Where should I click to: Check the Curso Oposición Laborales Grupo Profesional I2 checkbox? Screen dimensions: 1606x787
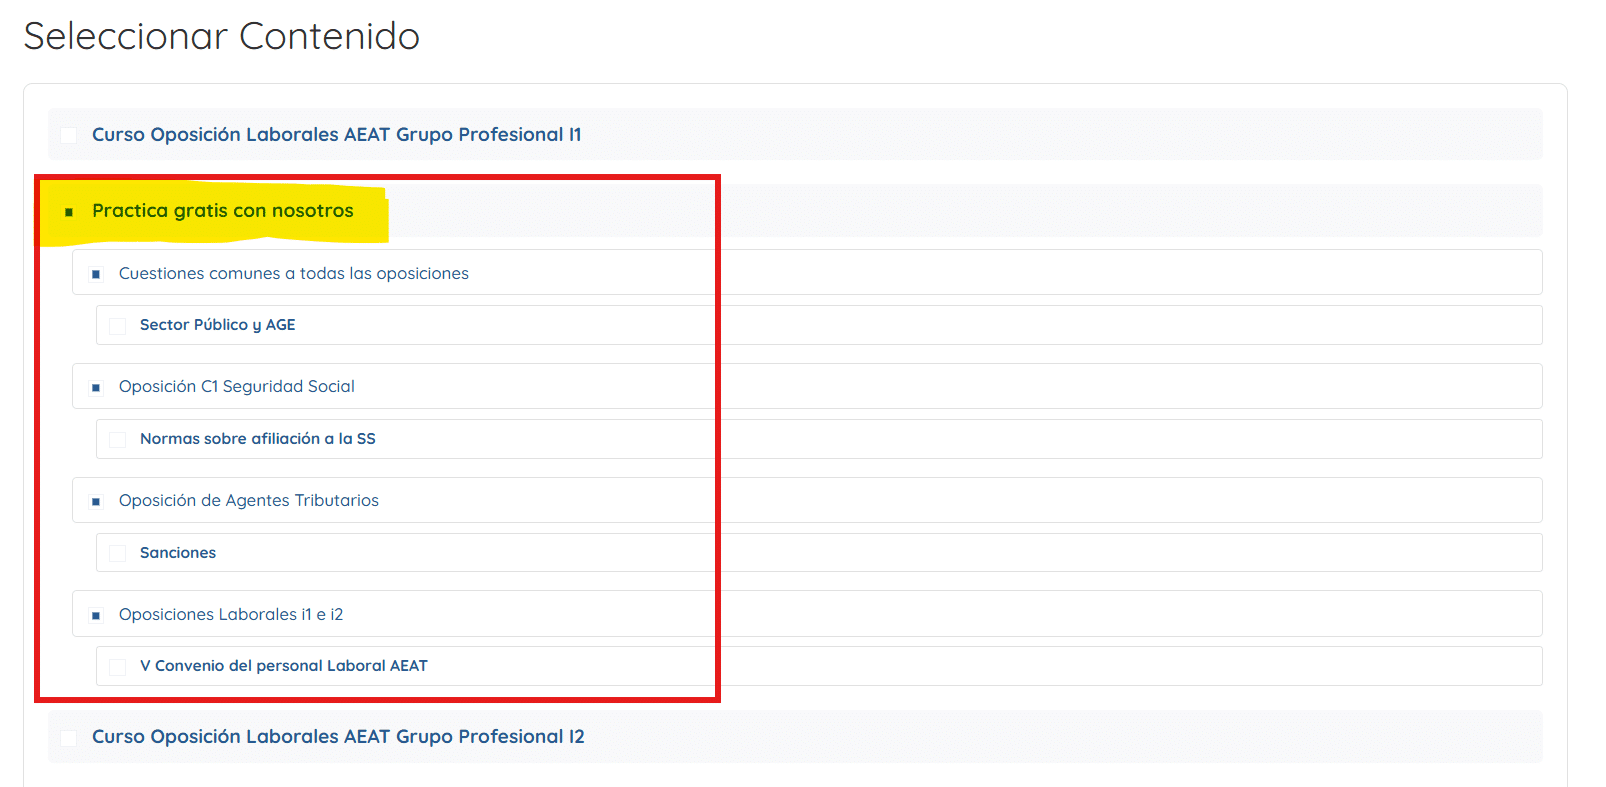point(69,738)
